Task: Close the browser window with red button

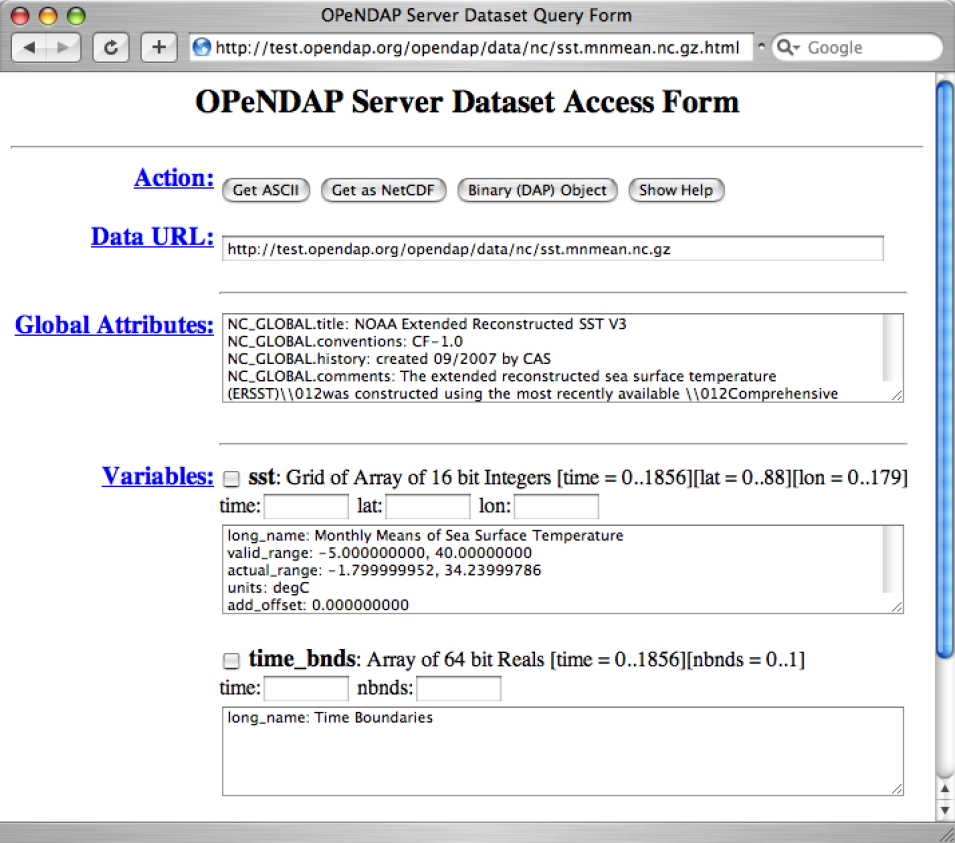Action: 20,16
